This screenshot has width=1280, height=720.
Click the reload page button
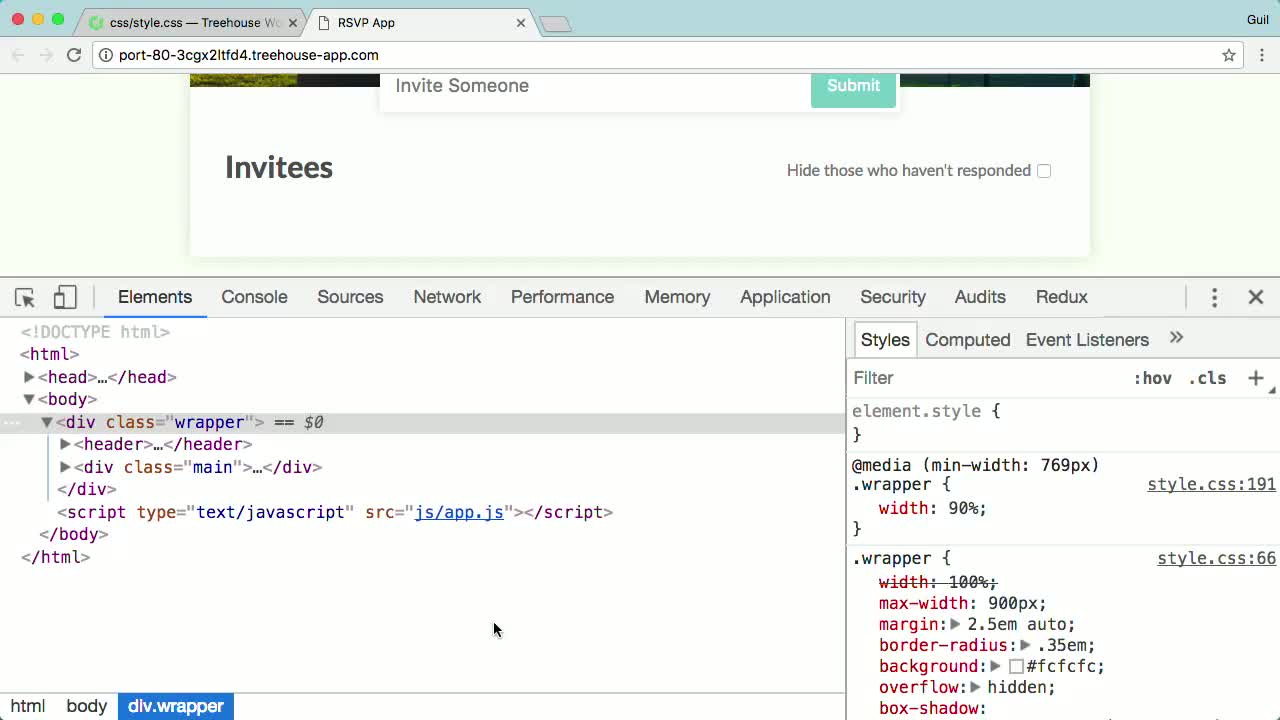[74, 56]
